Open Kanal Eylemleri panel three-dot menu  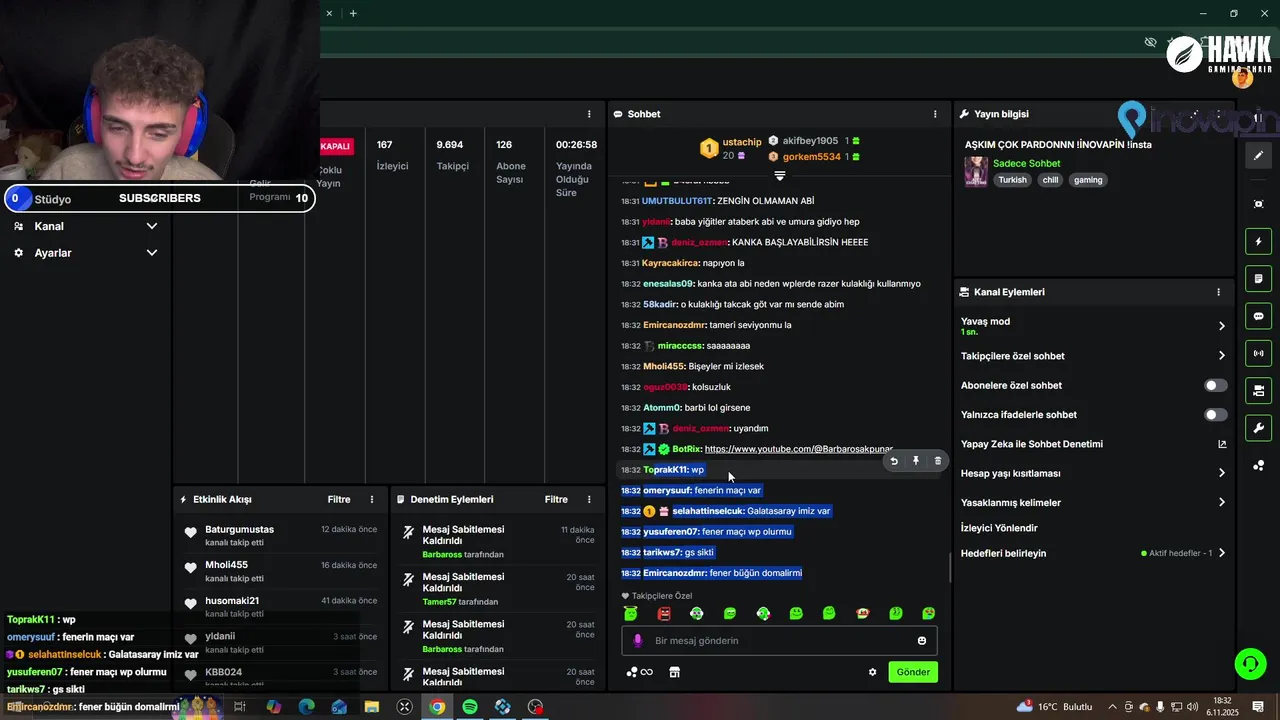[x=1218, y=292]
